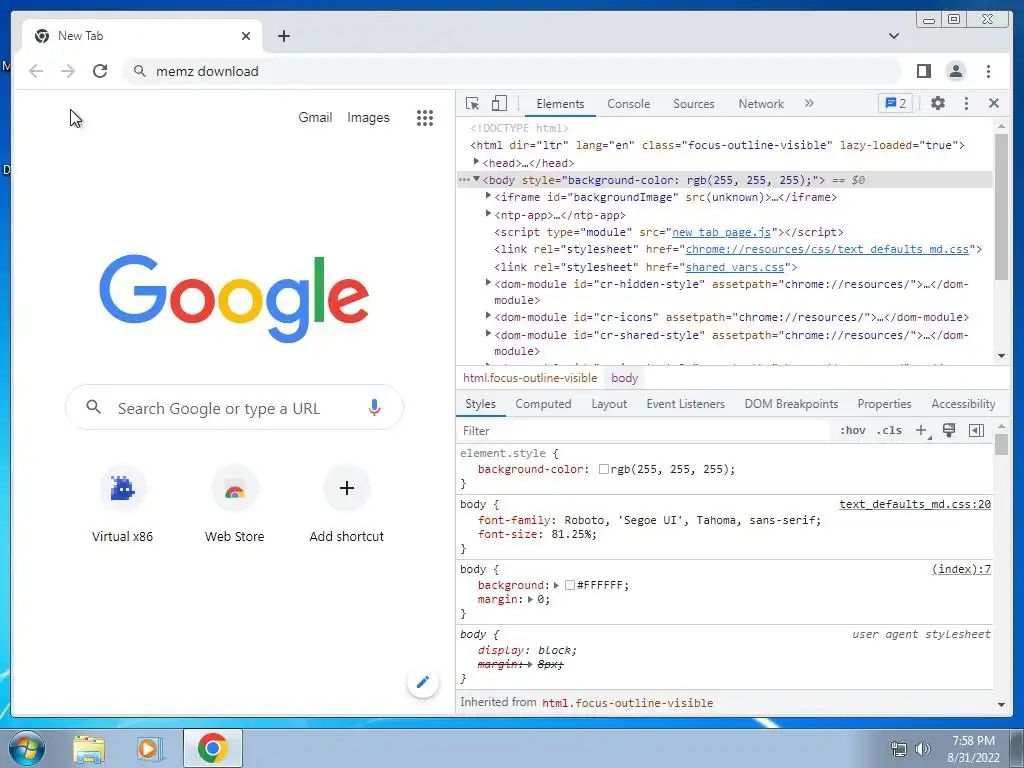Open the Event Listeners tab
The height and width of the screenshot is (768, 1024).
685,404
